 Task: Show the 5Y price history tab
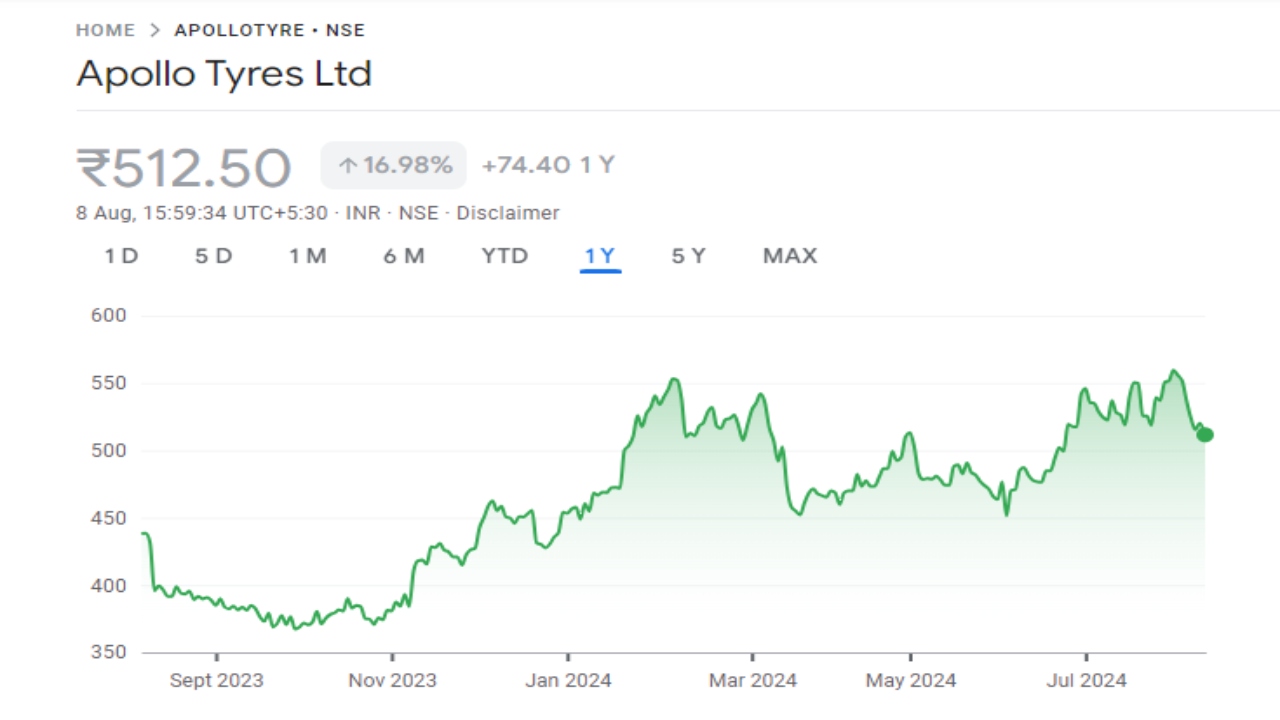coord(688,256)
